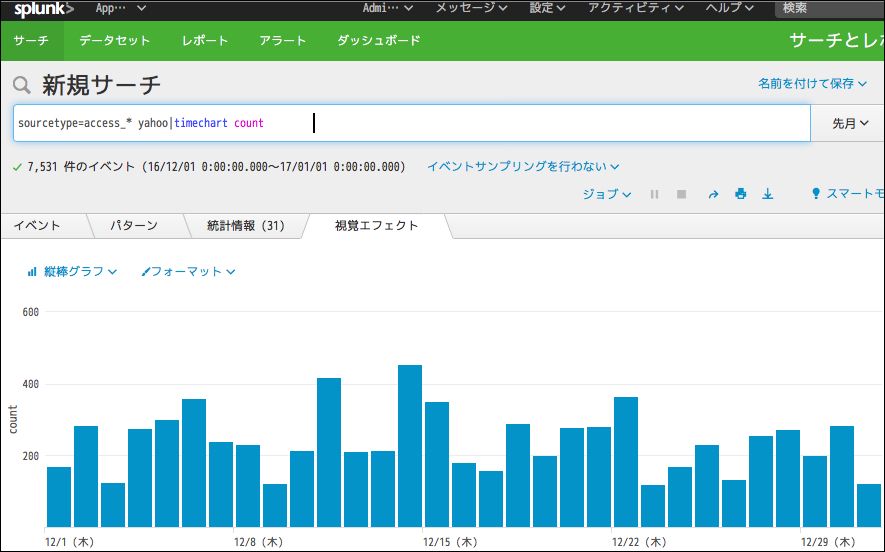Click the magnifier icon beside 新規サーチ

click(x=22, y=86)
